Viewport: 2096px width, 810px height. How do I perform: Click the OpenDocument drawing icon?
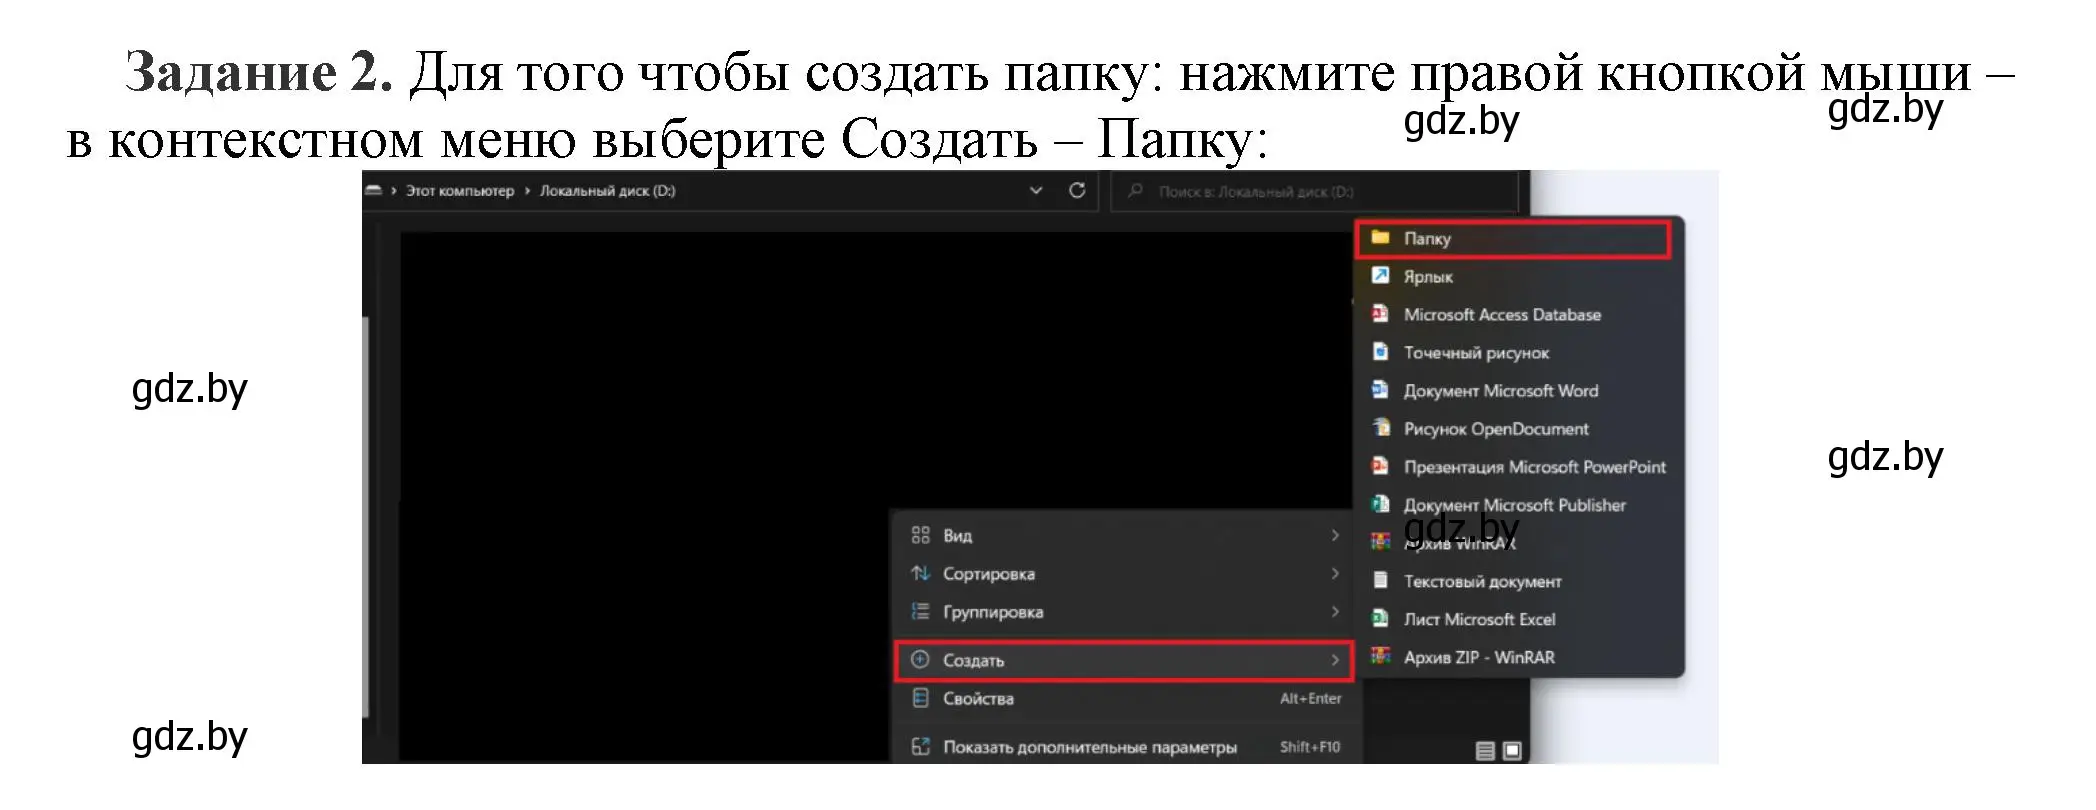click(x=1381, y=428)
